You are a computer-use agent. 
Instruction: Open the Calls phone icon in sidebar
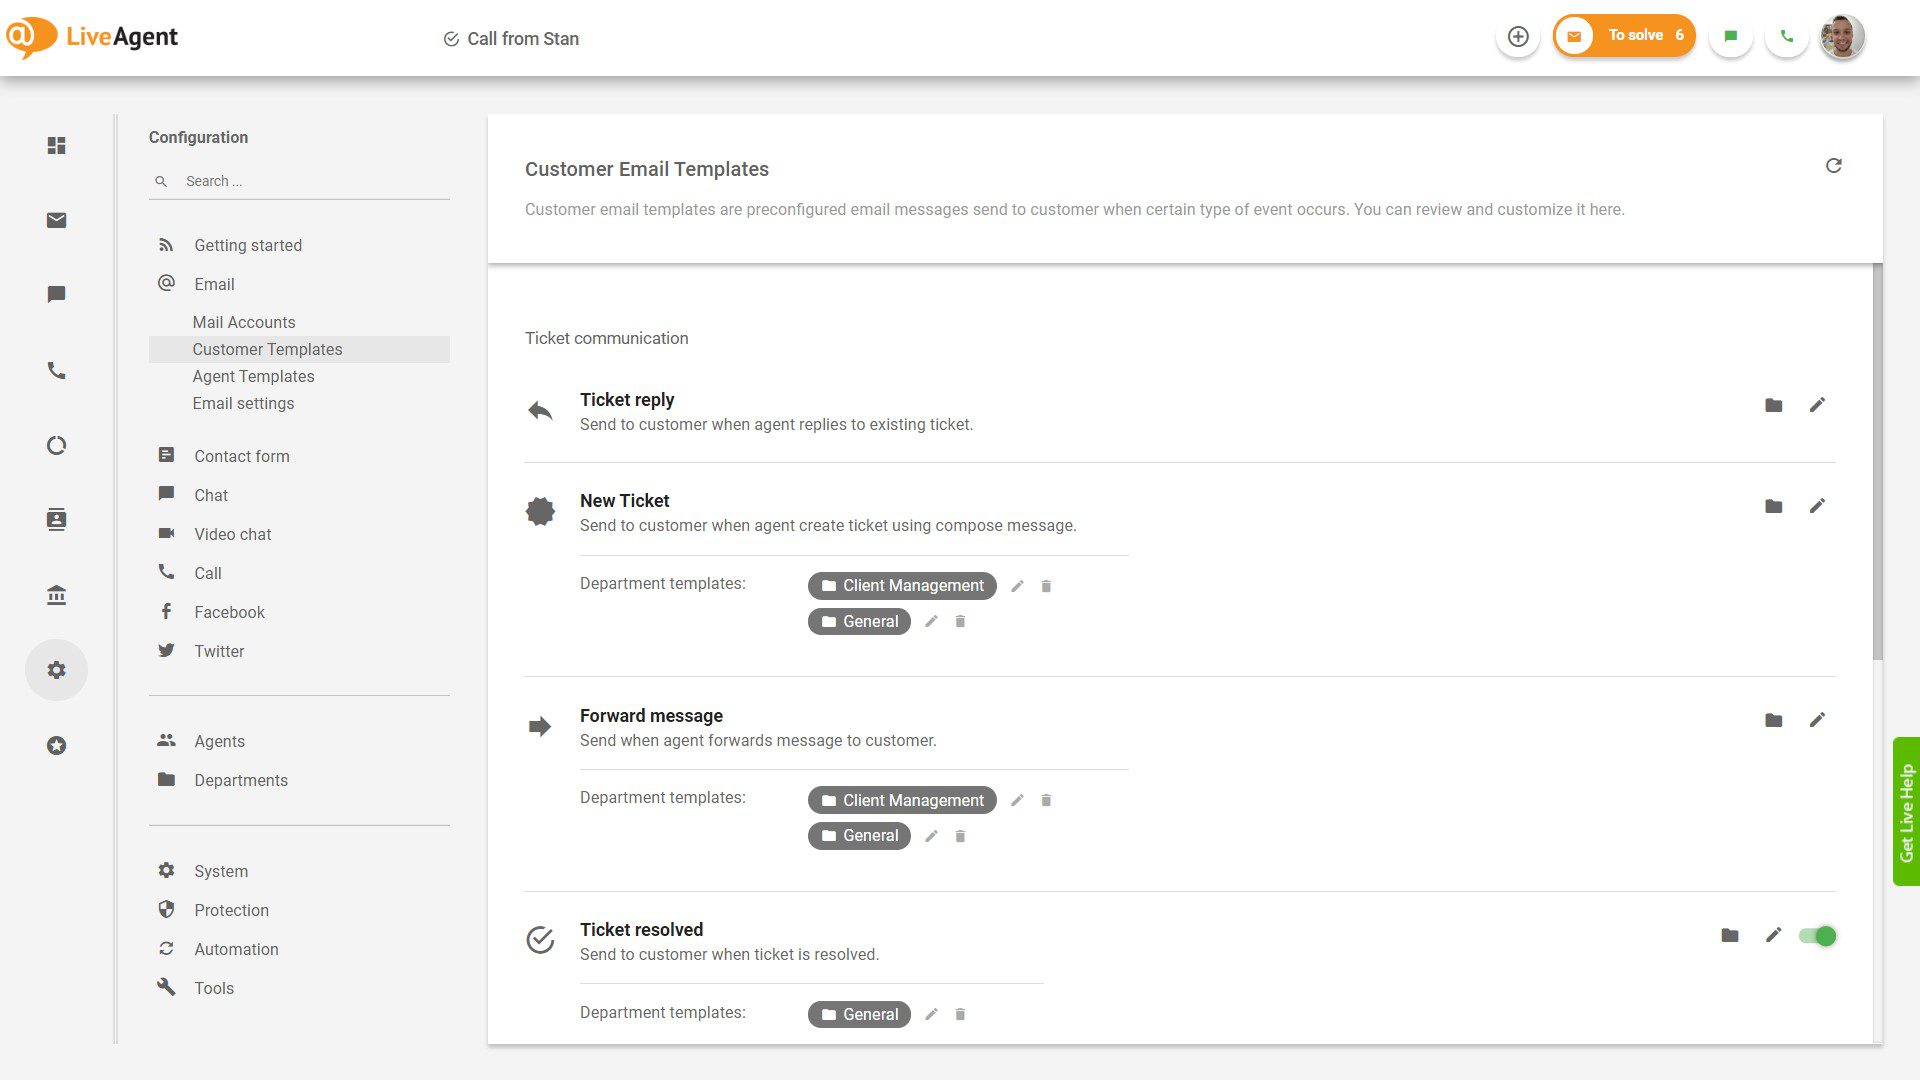[56, 370]
